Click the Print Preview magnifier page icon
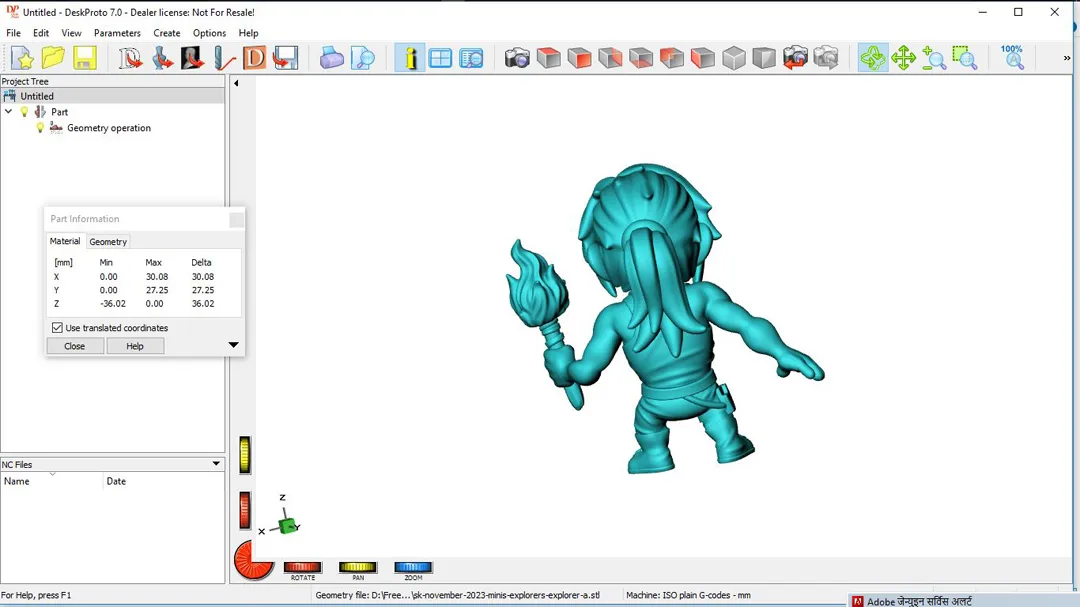1080x607 pixels. click(362, 58)
